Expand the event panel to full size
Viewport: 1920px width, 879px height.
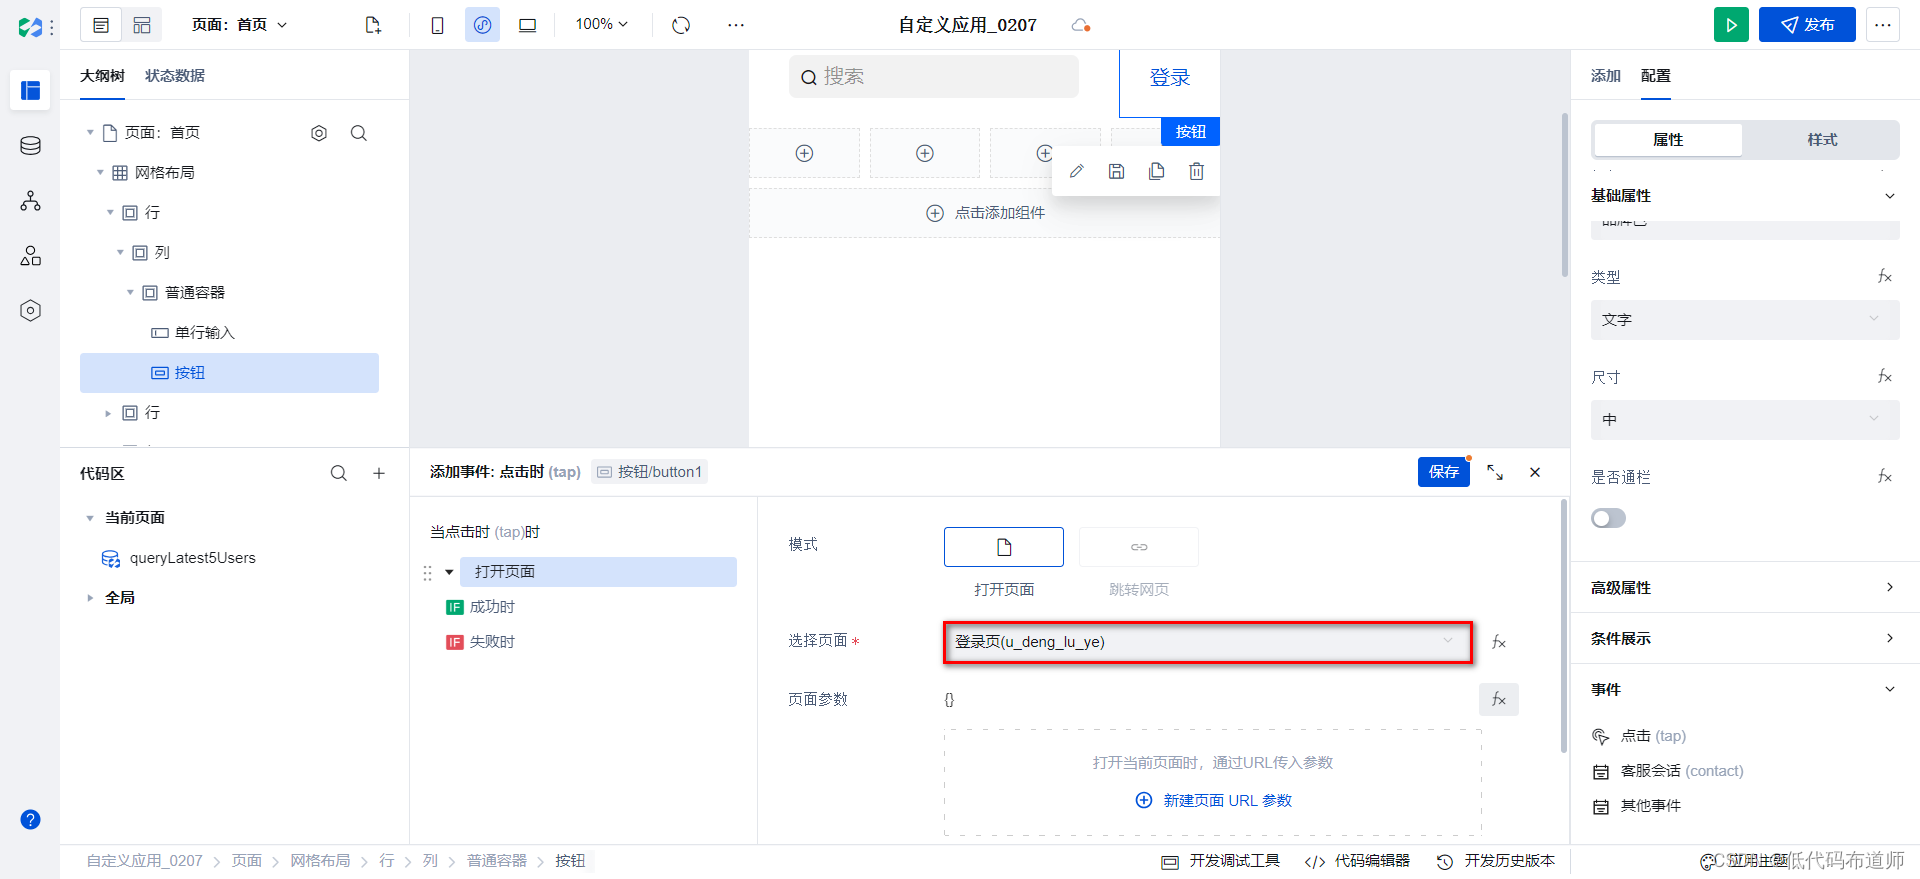click(1495, 472)
